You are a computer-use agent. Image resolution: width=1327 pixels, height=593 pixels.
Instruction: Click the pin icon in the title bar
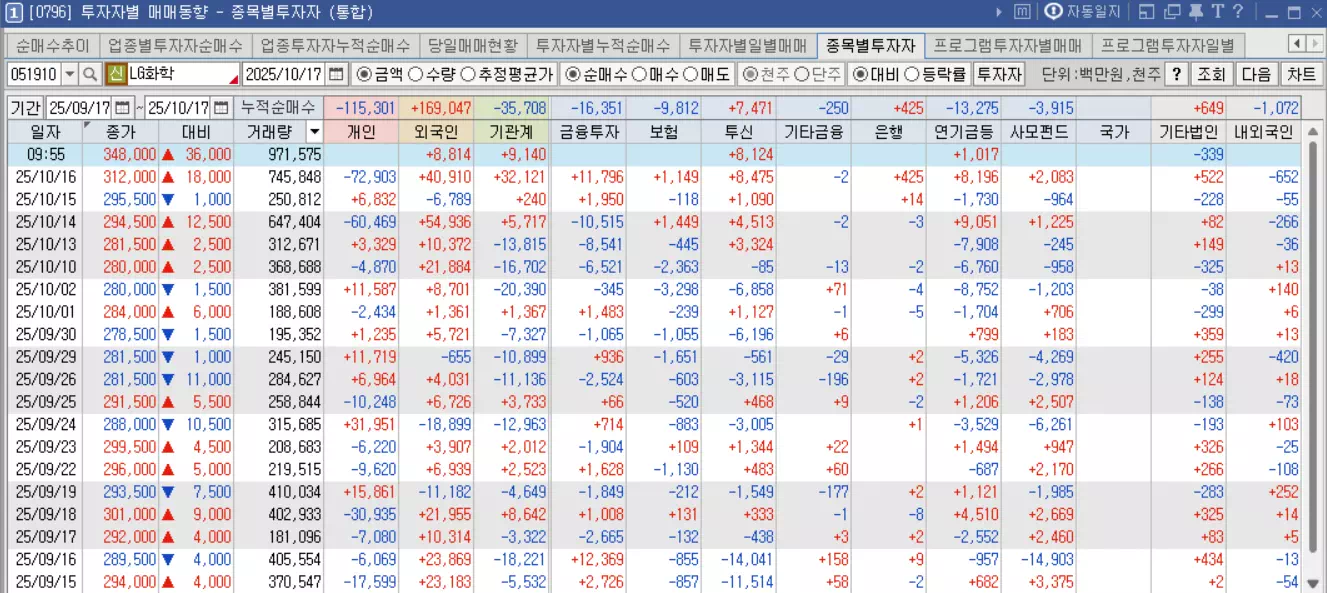1194,12
